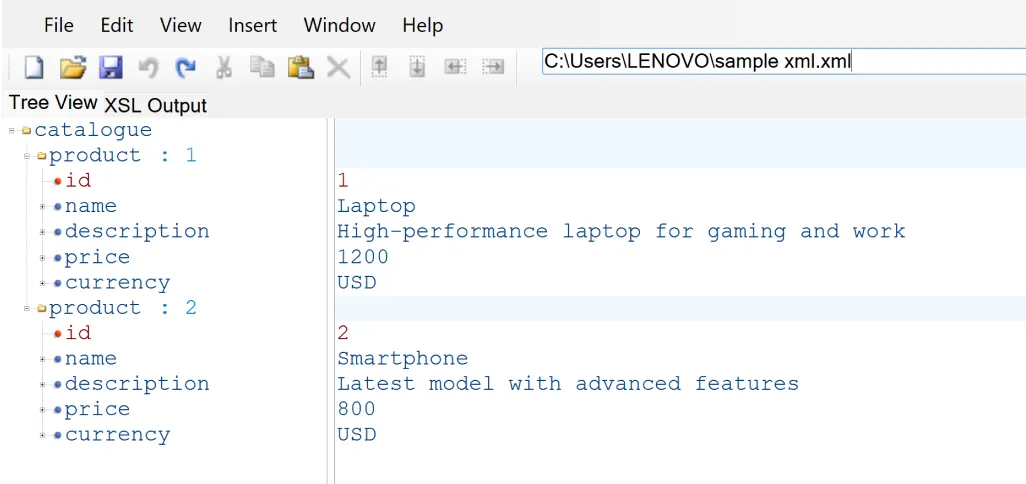Open the Edit menu
This screenshot has width=1026, height=484.
point(116,26)
